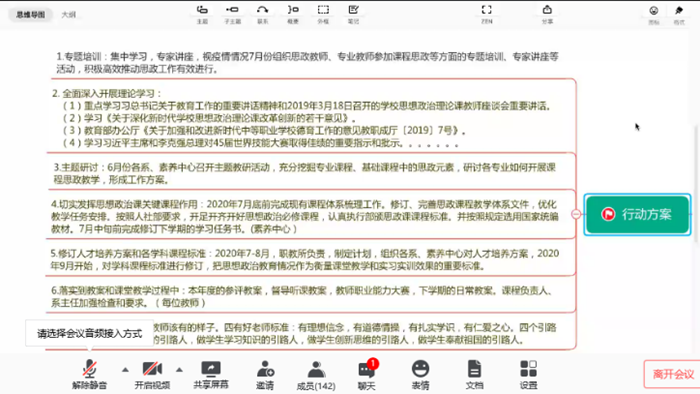Open the 分享 share icon
700x394 pixels.
(547, 14)
